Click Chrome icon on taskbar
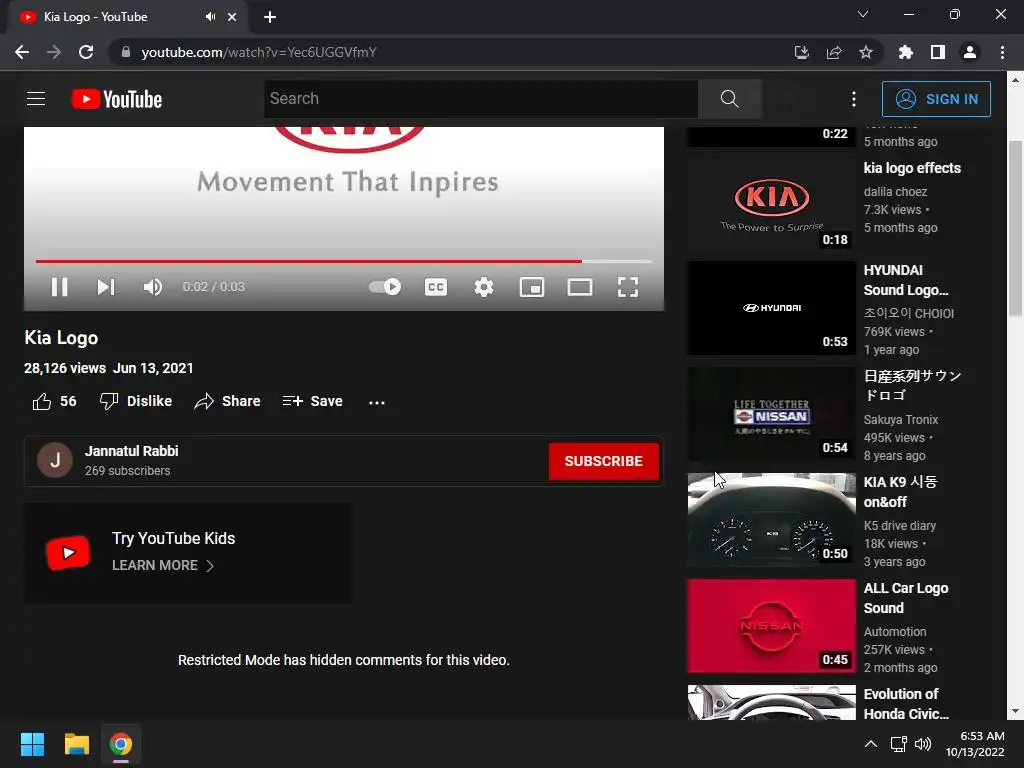 click(x=120, y=744)
